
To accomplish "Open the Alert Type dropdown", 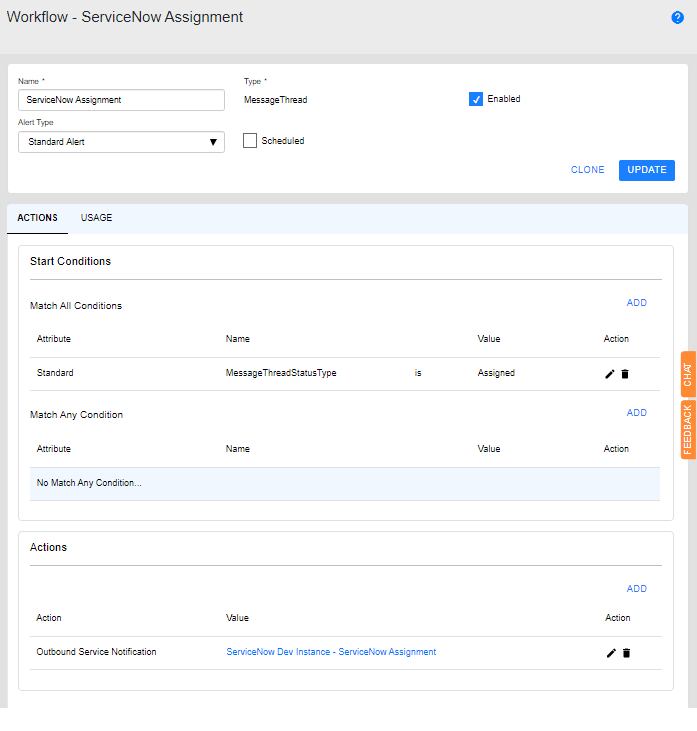I will click(121, 142).
